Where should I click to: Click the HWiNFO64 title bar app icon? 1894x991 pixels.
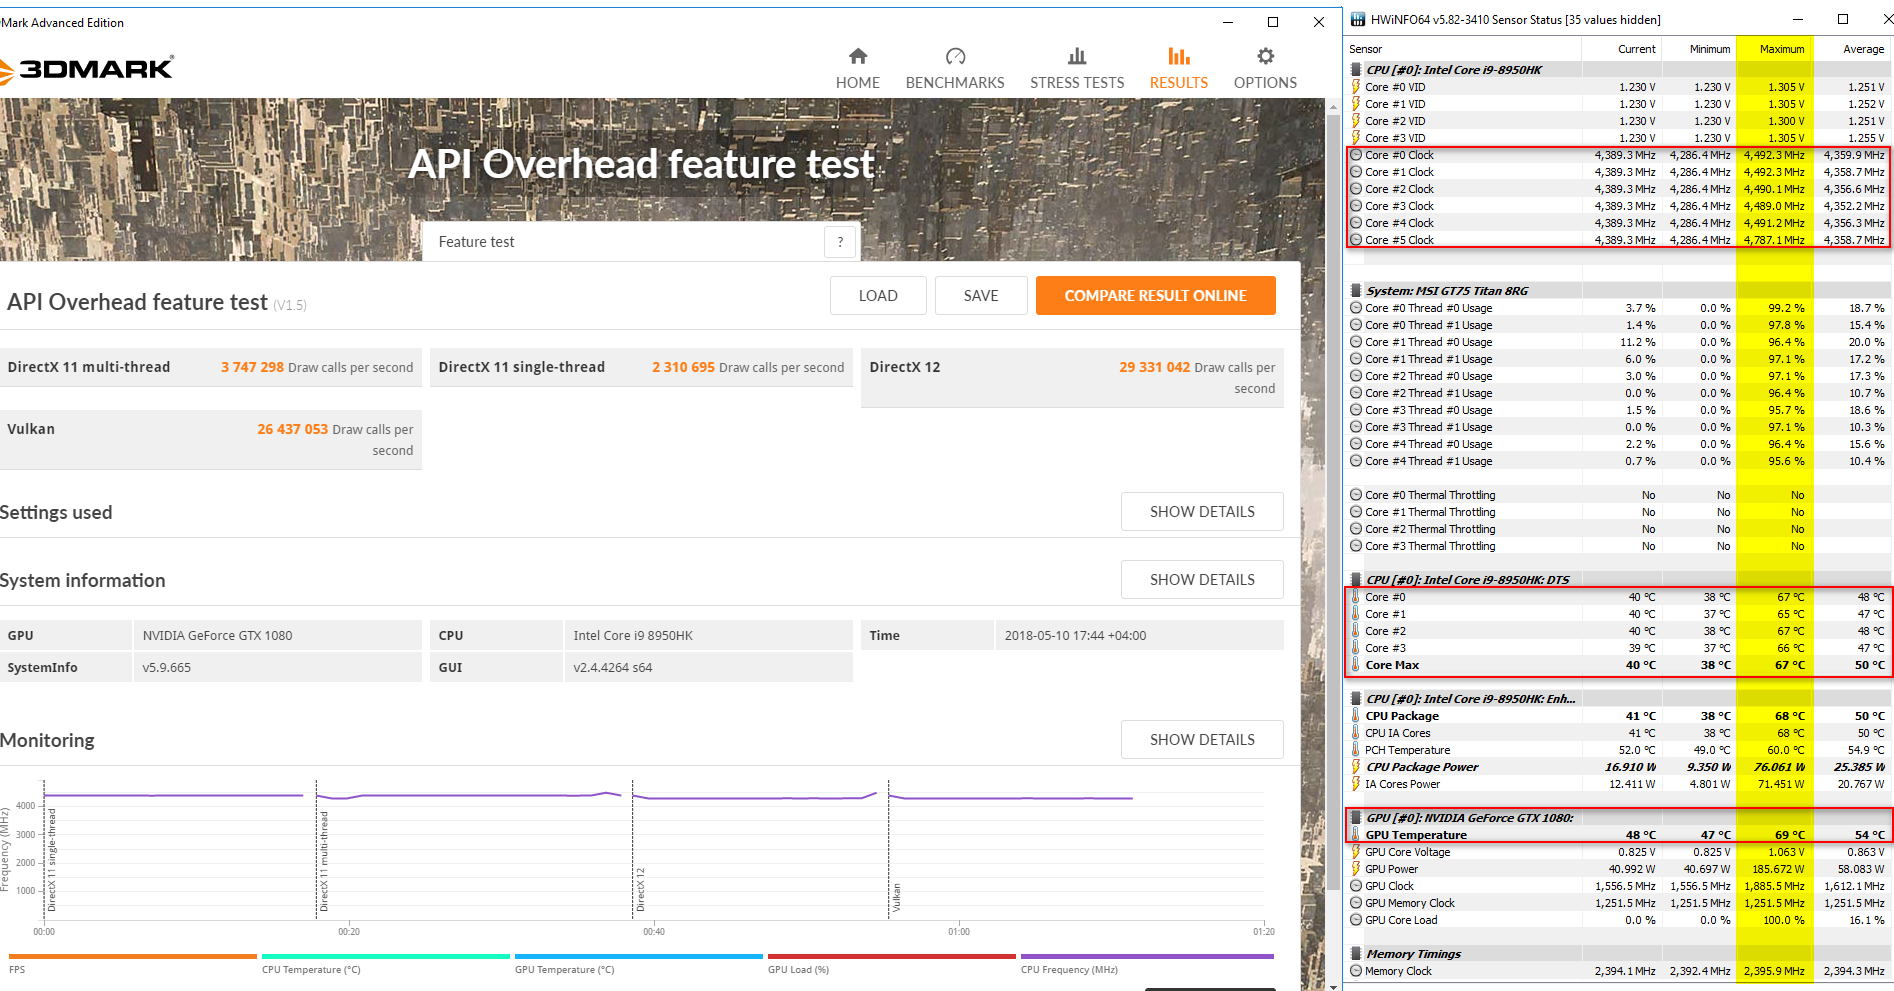(1358, 19)
